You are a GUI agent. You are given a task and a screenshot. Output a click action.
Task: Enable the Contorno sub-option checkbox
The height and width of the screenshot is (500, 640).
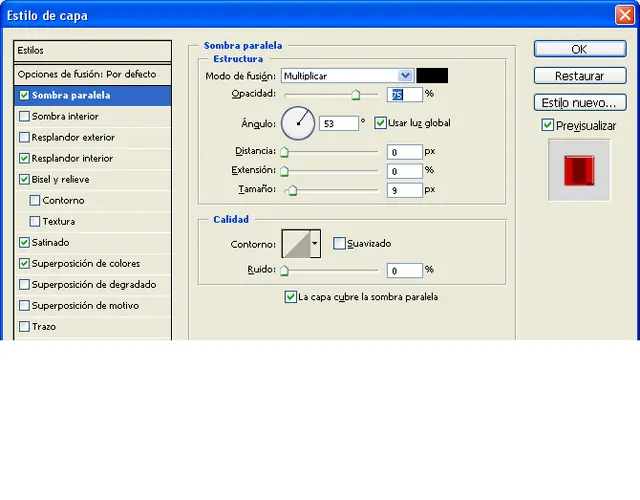click(35, 200)
